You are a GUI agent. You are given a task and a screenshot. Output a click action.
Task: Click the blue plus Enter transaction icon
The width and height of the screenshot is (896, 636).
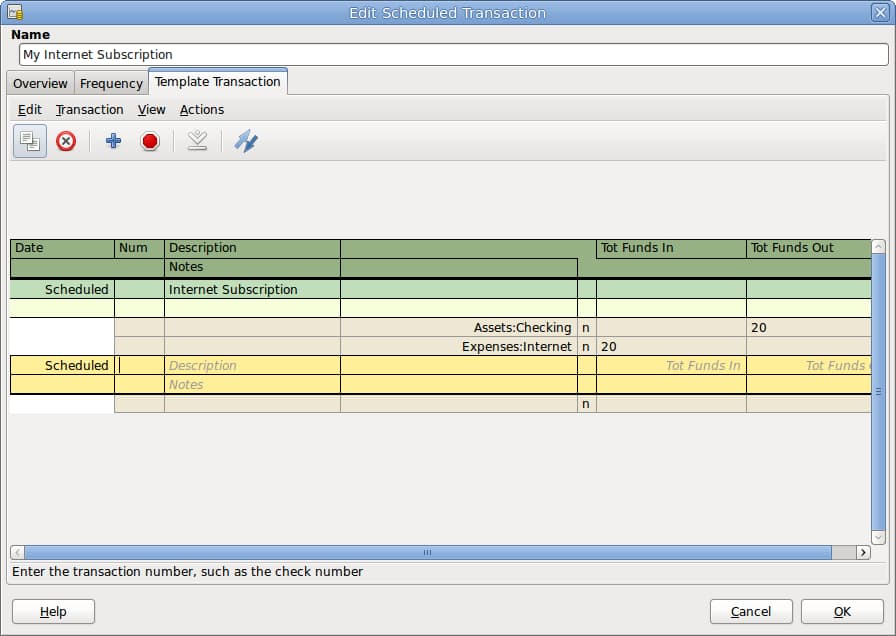coord(113,141)
